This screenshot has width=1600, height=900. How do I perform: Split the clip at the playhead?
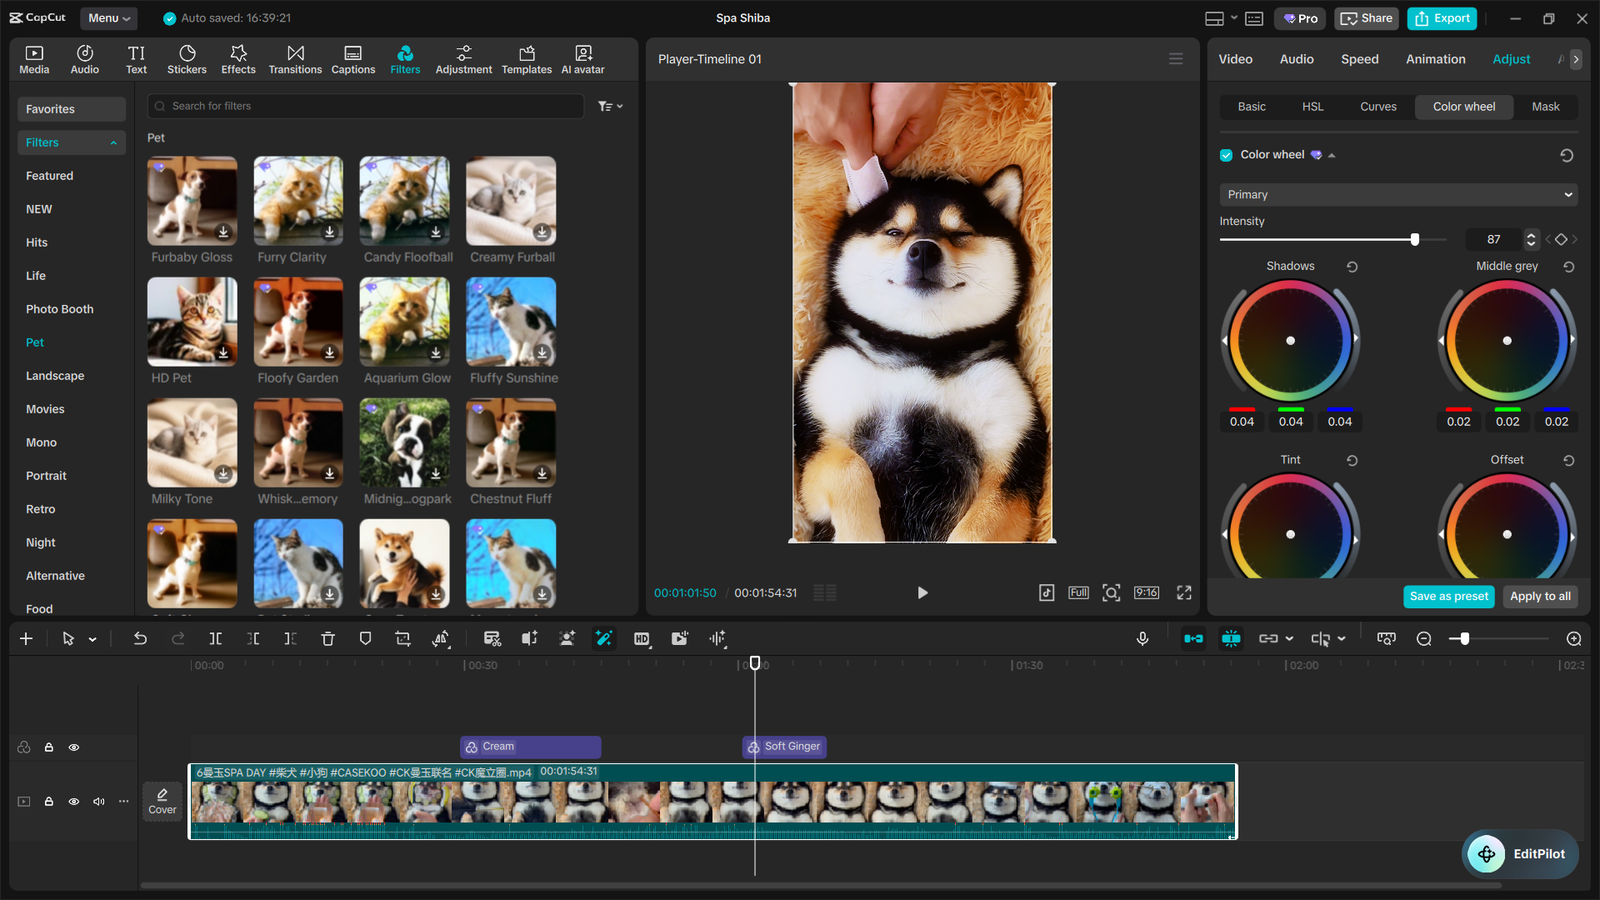(x=215, y=638)
